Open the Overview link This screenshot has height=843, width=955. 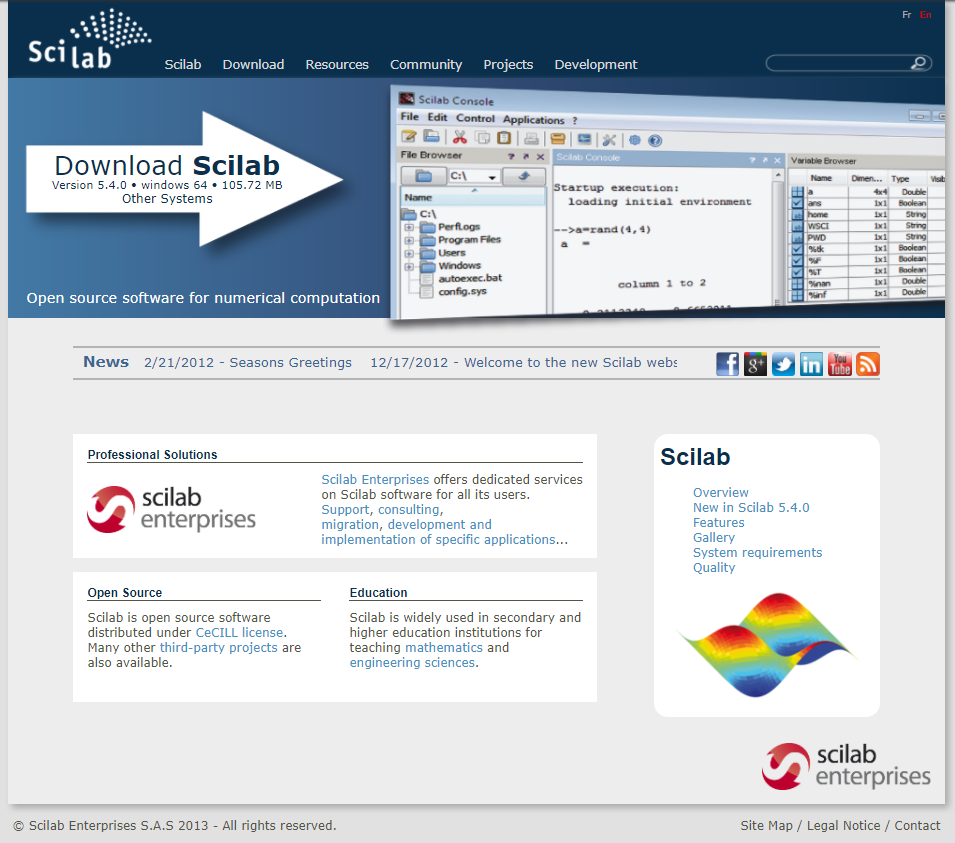(x=721, y=492)
